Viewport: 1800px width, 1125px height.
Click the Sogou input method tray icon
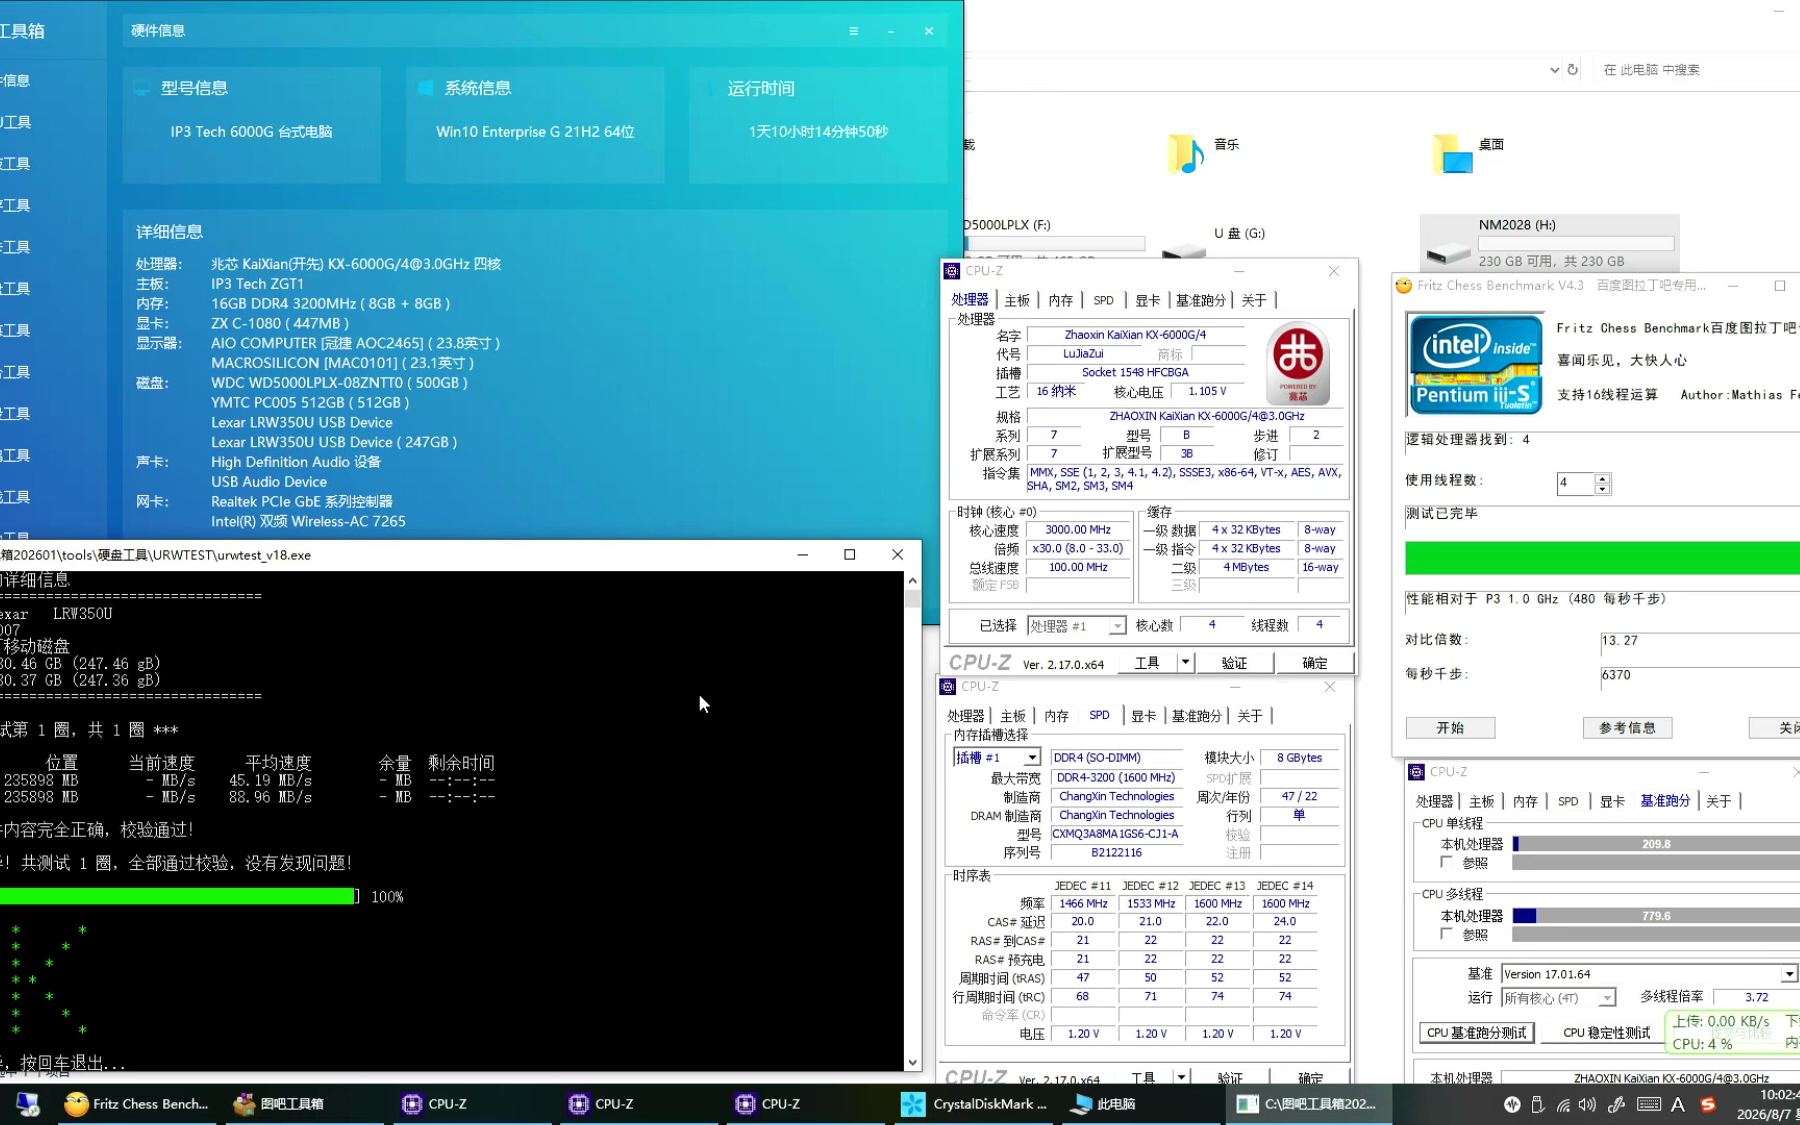[x=1708, y=1105]
